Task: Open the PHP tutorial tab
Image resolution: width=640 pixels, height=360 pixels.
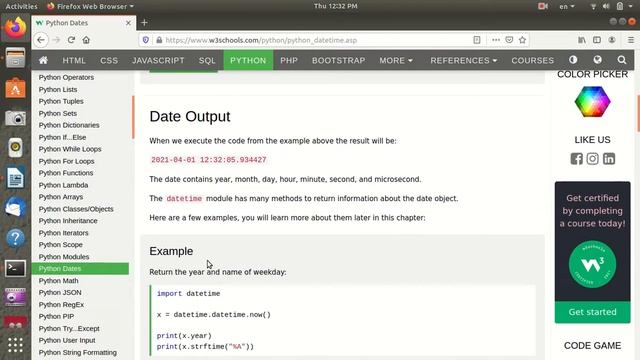Action: coord(289,60)
